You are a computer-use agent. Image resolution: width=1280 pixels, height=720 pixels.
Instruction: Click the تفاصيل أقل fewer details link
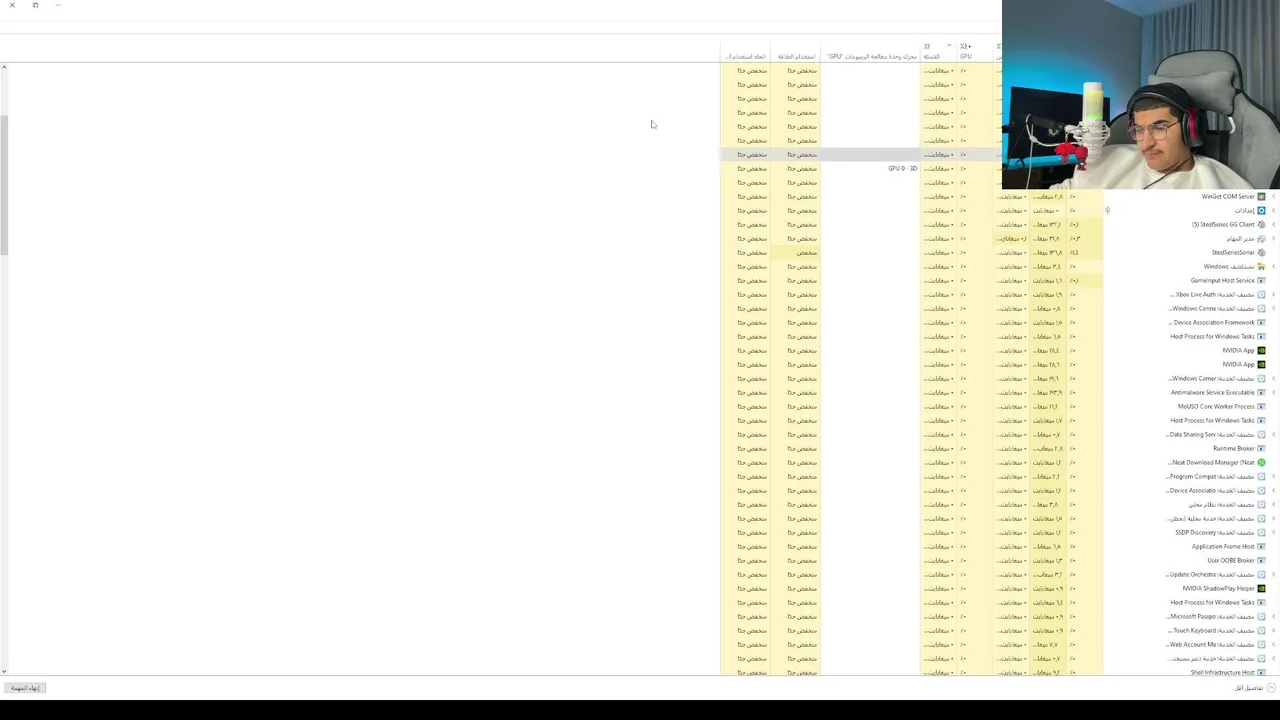pos(1248,688)
